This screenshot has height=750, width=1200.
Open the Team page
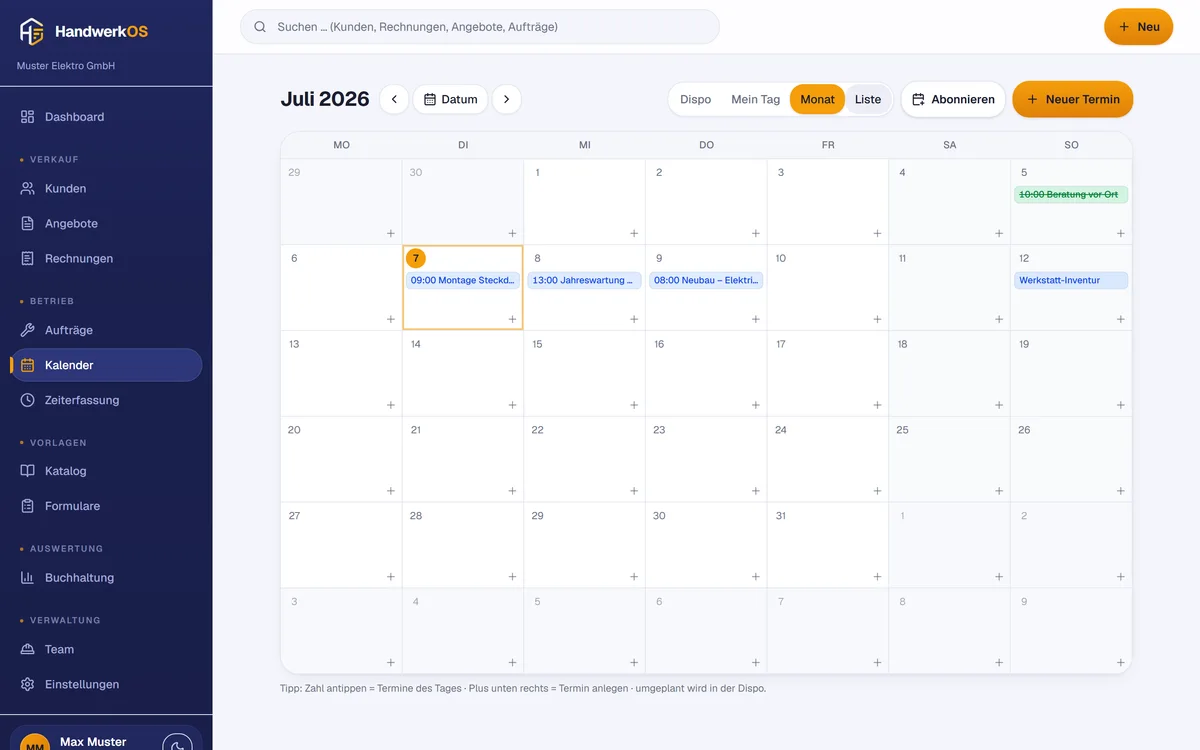106,649
